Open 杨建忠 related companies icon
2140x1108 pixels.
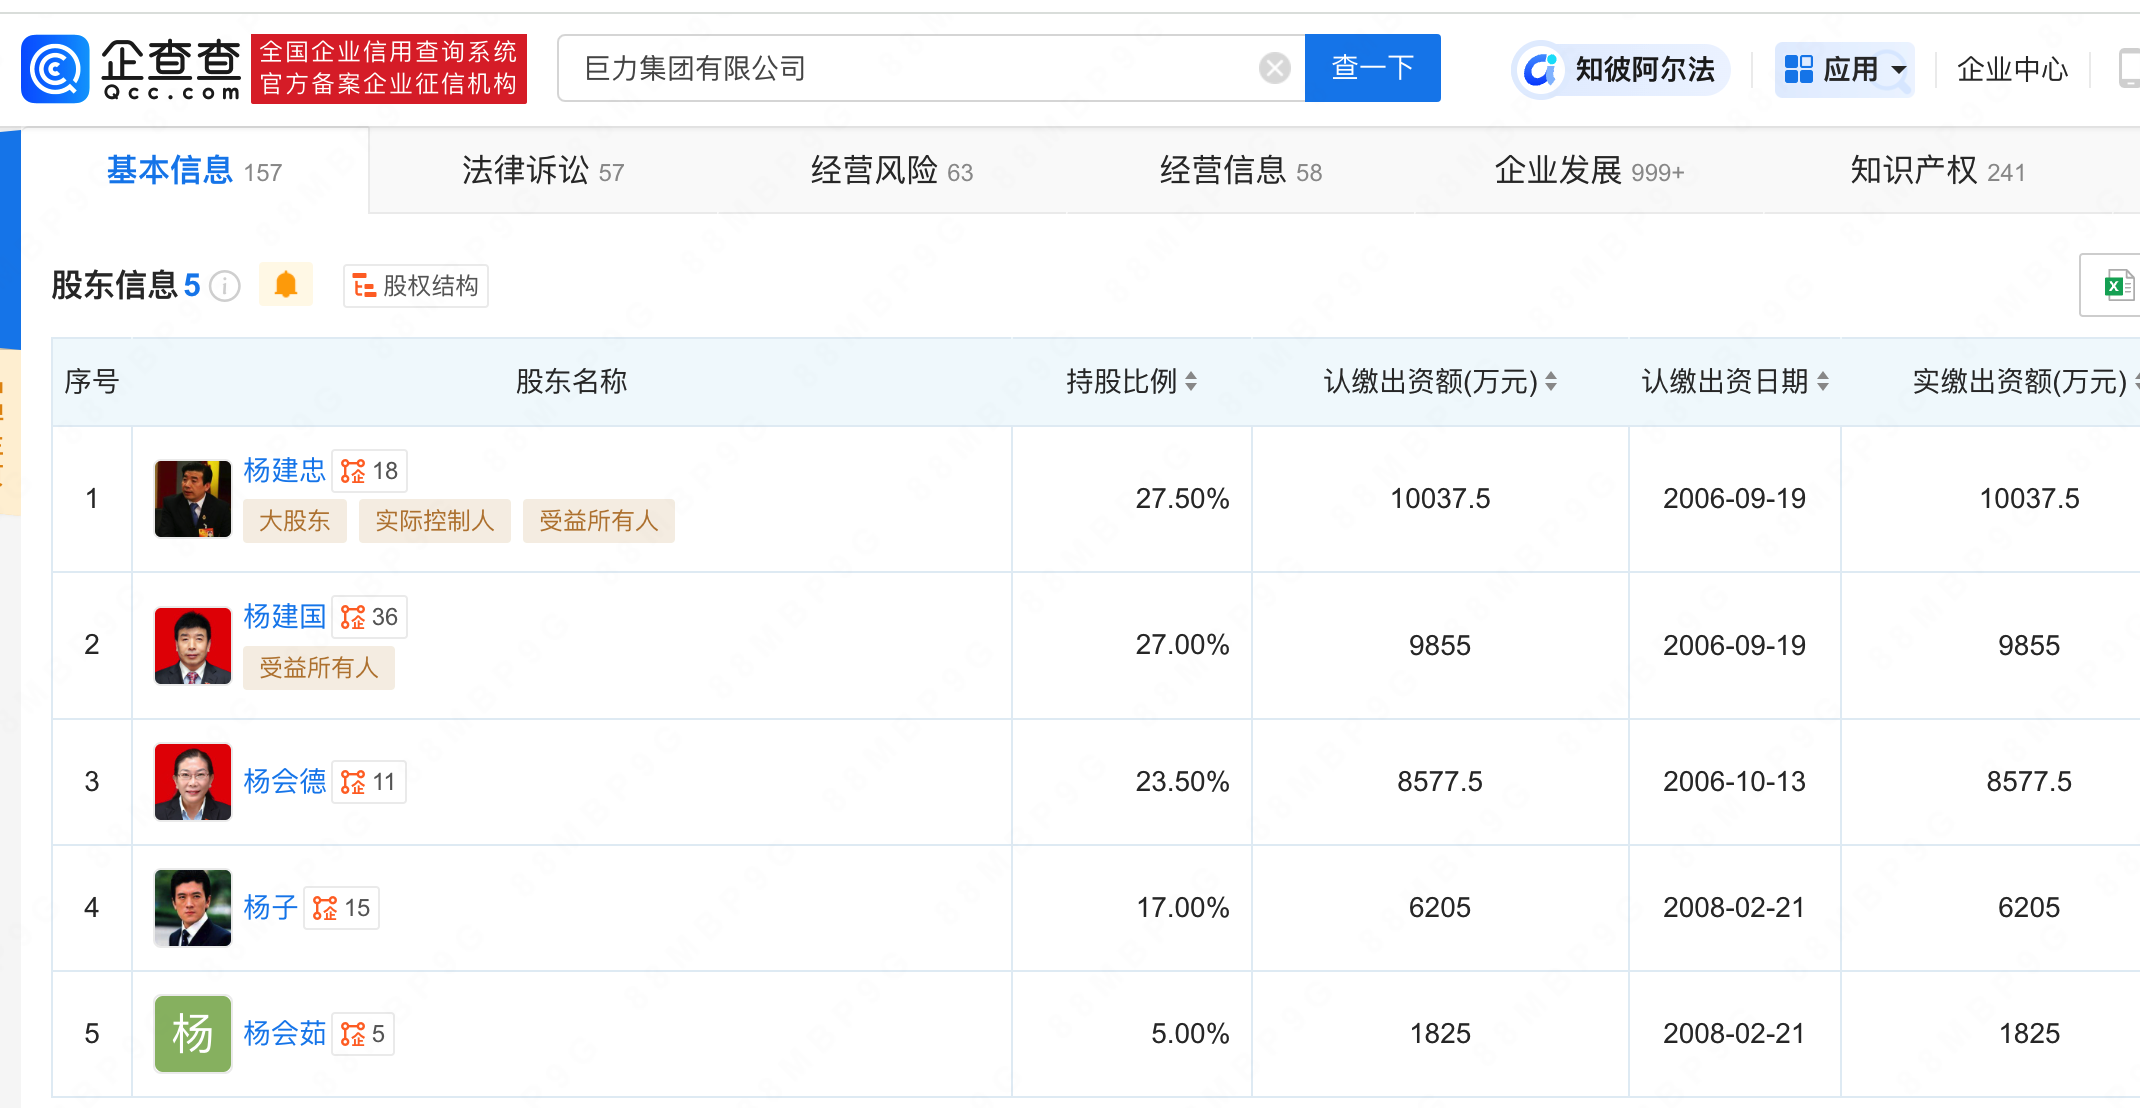[x=353, y=471]
